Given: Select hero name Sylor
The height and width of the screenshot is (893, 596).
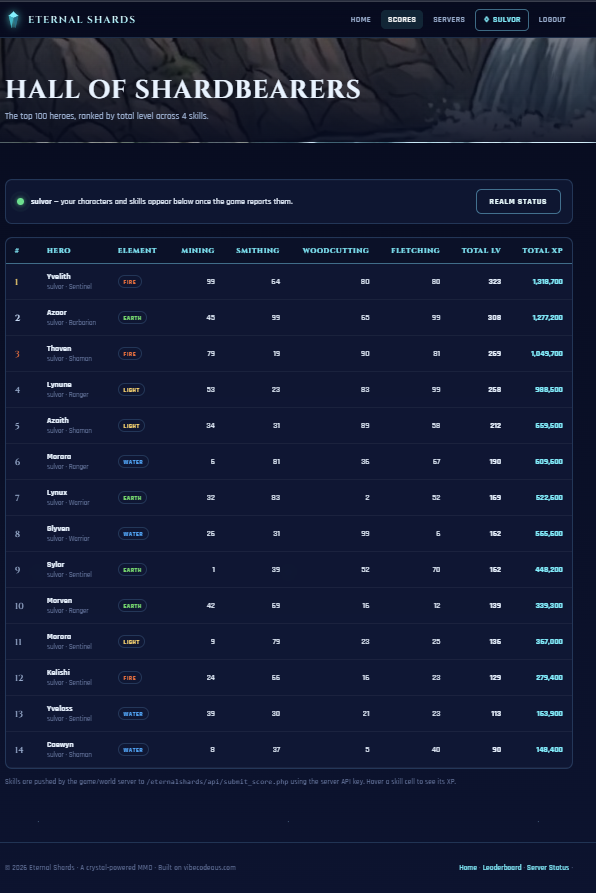Looking at the screenshot, I should click(56, 564).
